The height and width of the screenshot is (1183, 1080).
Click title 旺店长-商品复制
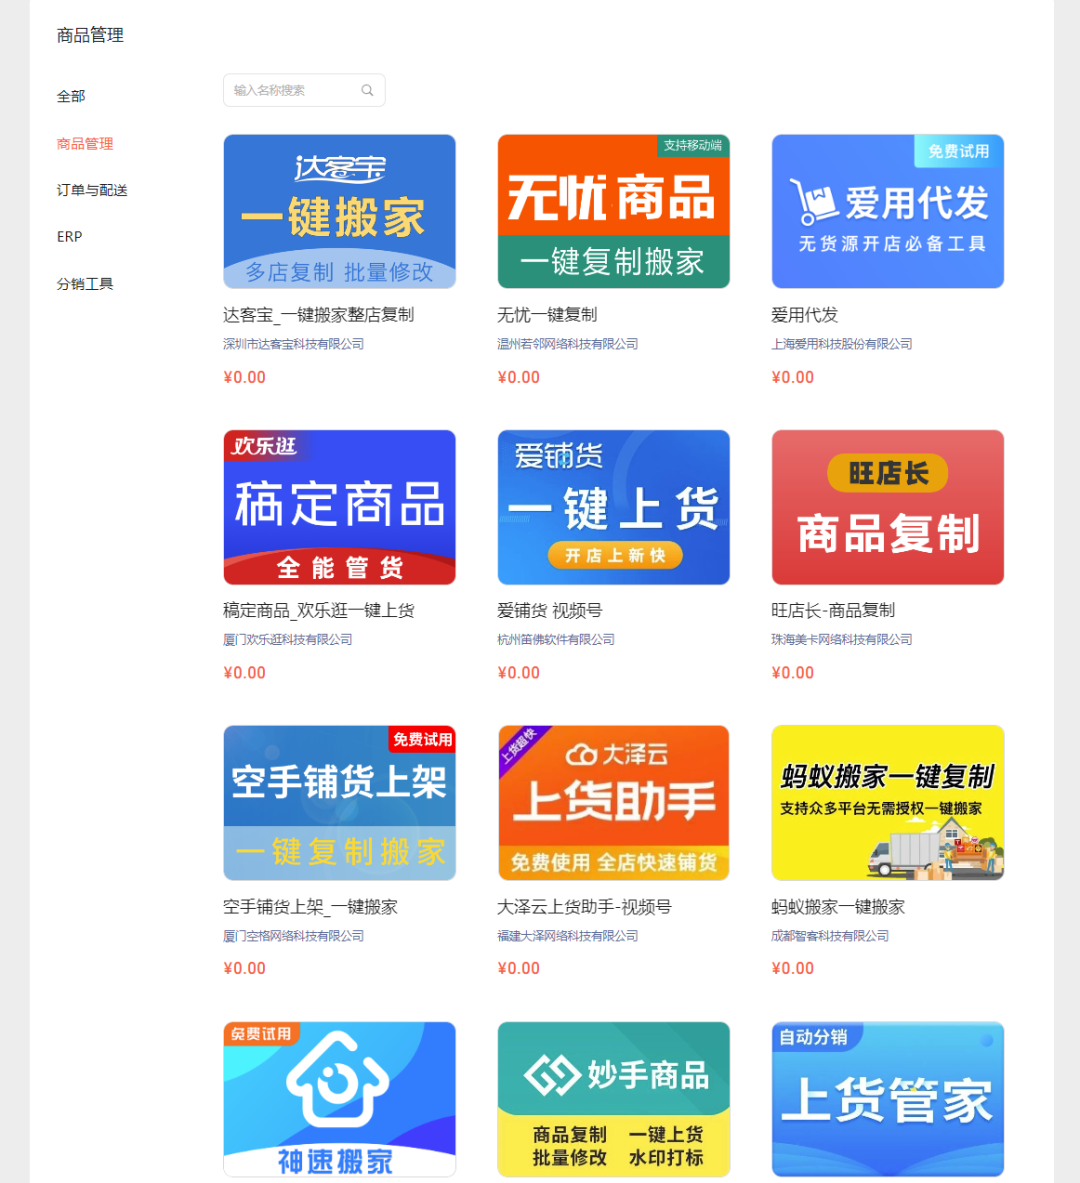833,610
